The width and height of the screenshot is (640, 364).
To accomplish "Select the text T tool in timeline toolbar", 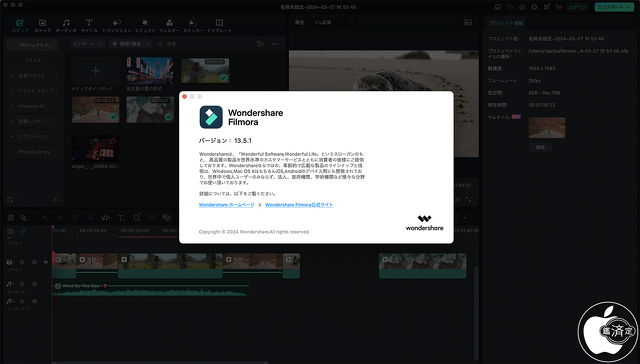I will 121,218.
